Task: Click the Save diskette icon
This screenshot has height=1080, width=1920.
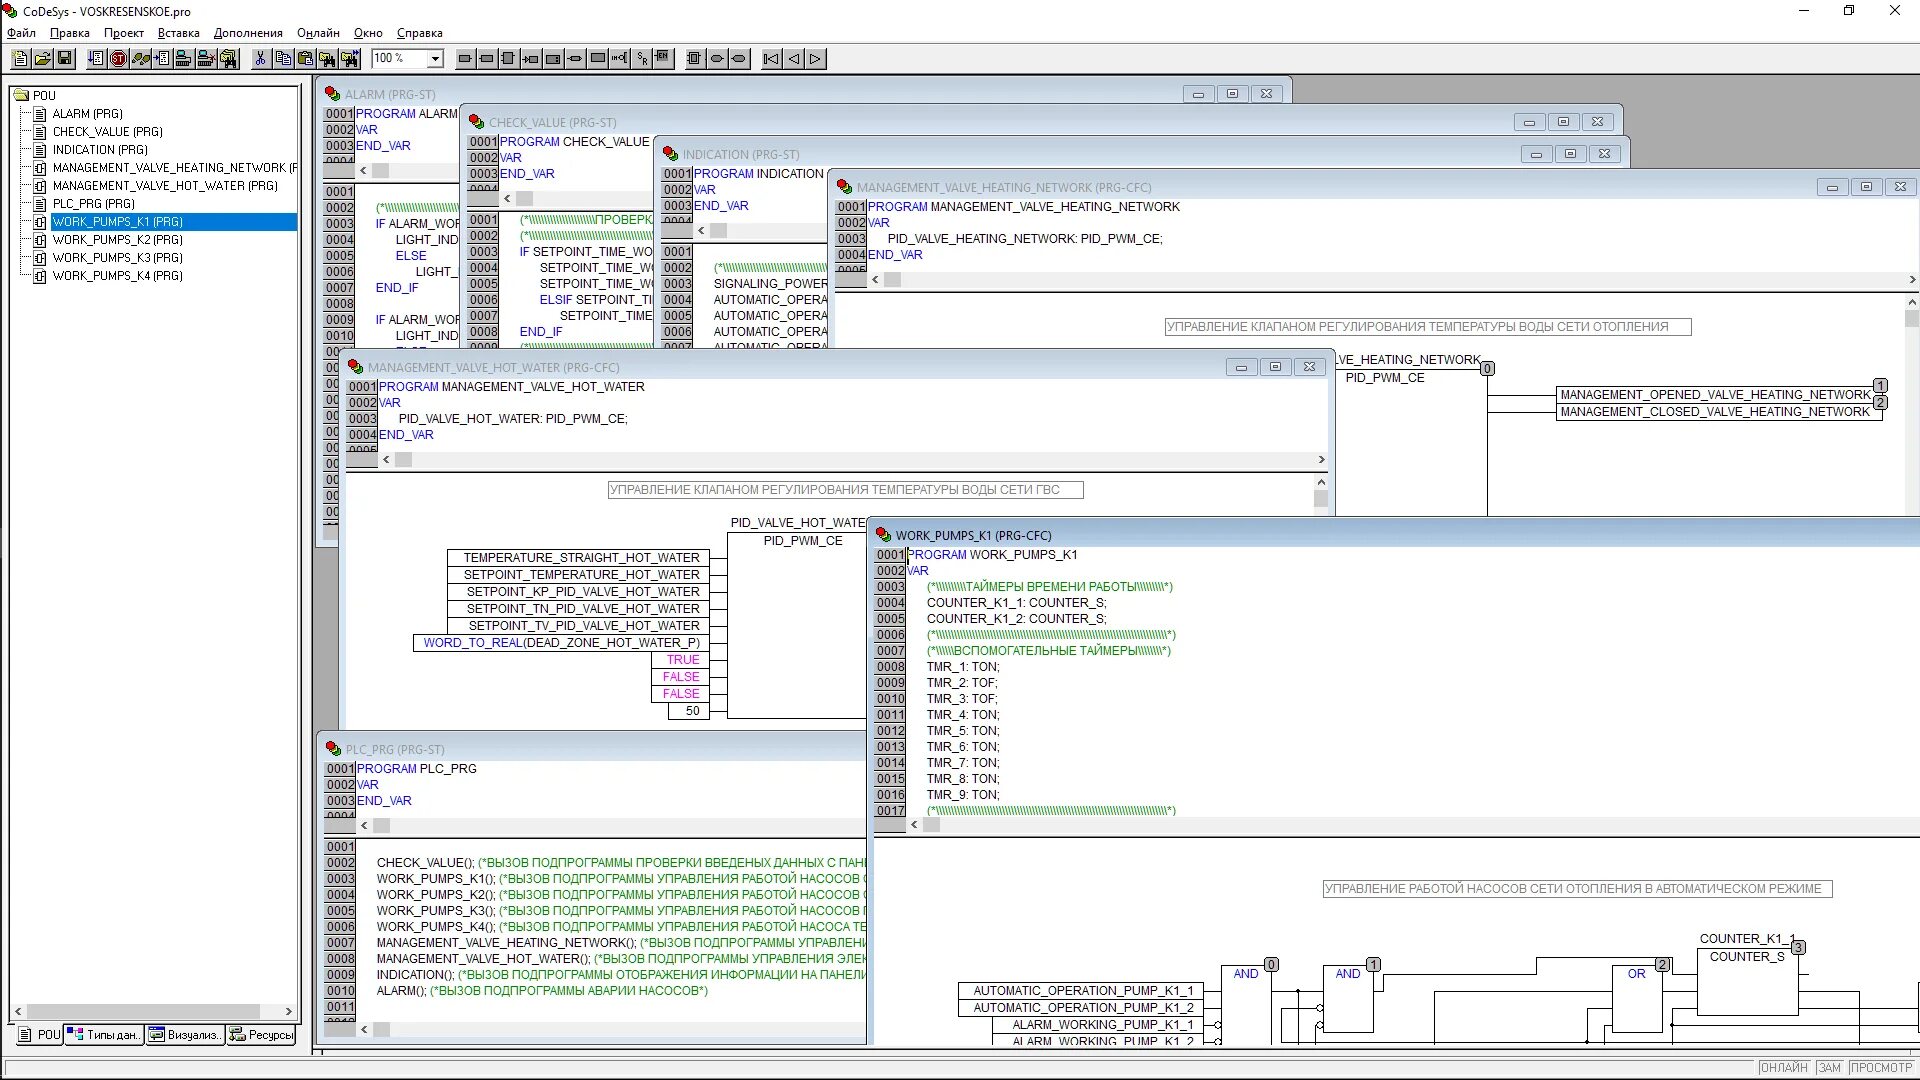Action: [x=65, y=59]
